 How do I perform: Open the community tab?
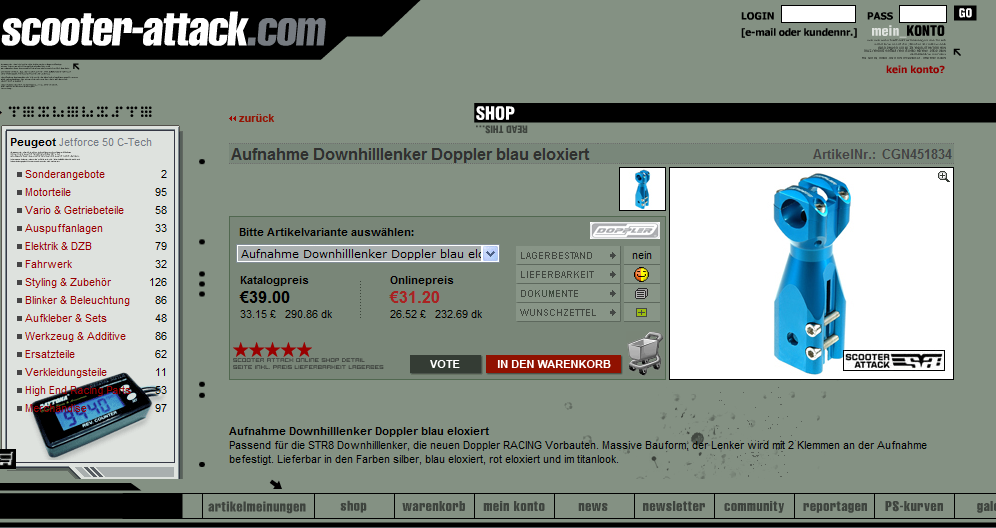point(754,506)
